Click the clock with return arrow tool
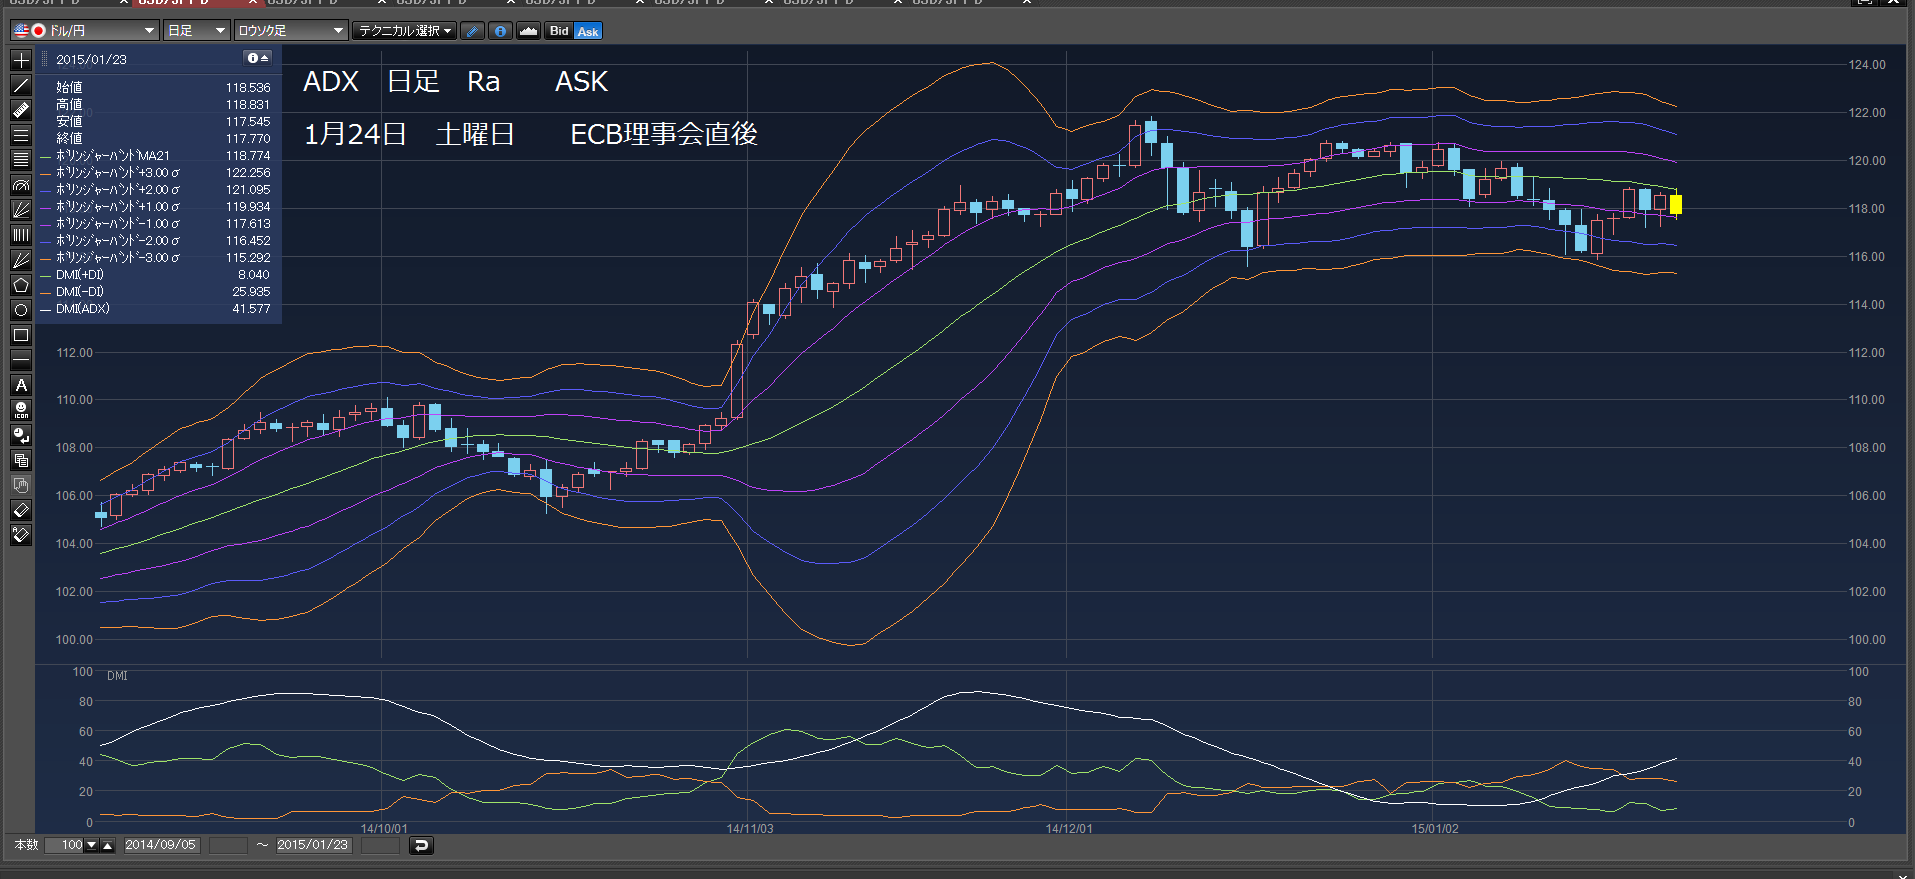1915x879 pixels. (21, 435)
